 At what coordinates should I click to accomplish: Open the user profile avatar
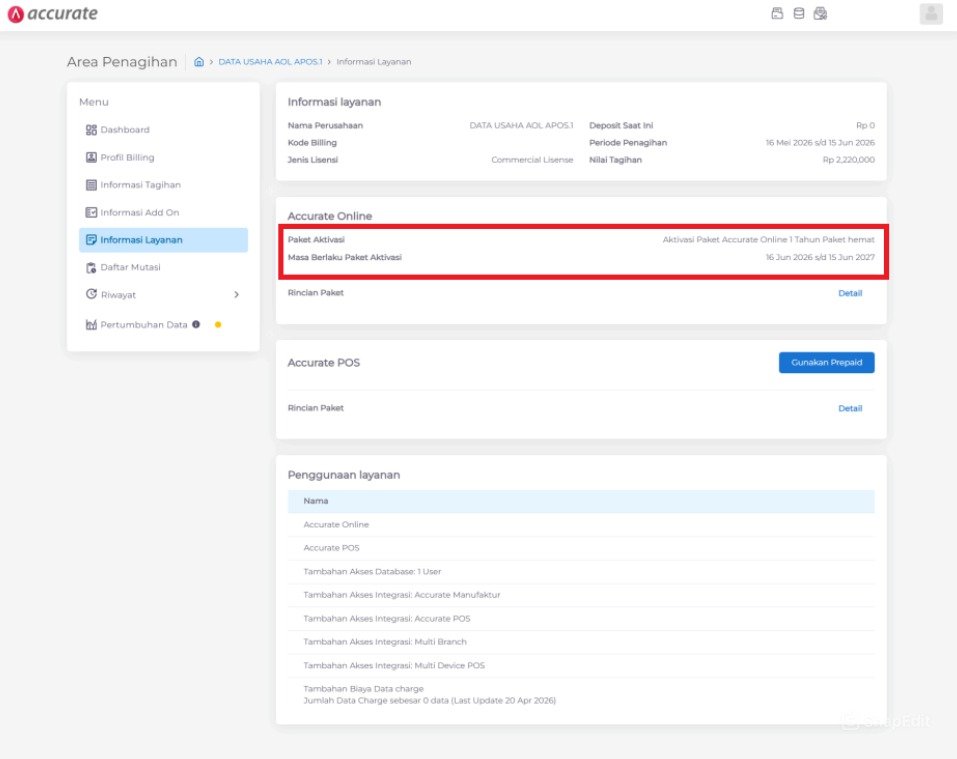click(931, 13)
